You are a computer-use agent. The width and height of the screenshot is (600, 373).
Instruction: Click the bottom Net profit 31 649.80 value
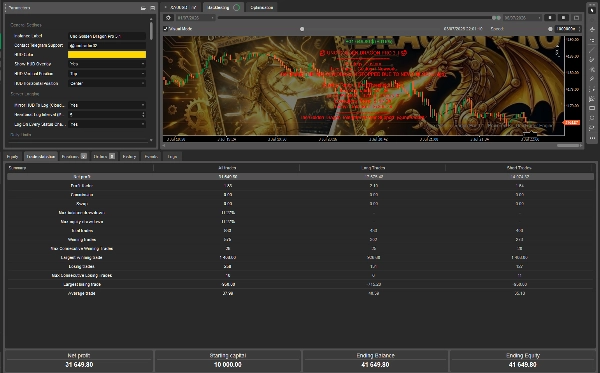[x=79, y=365]
